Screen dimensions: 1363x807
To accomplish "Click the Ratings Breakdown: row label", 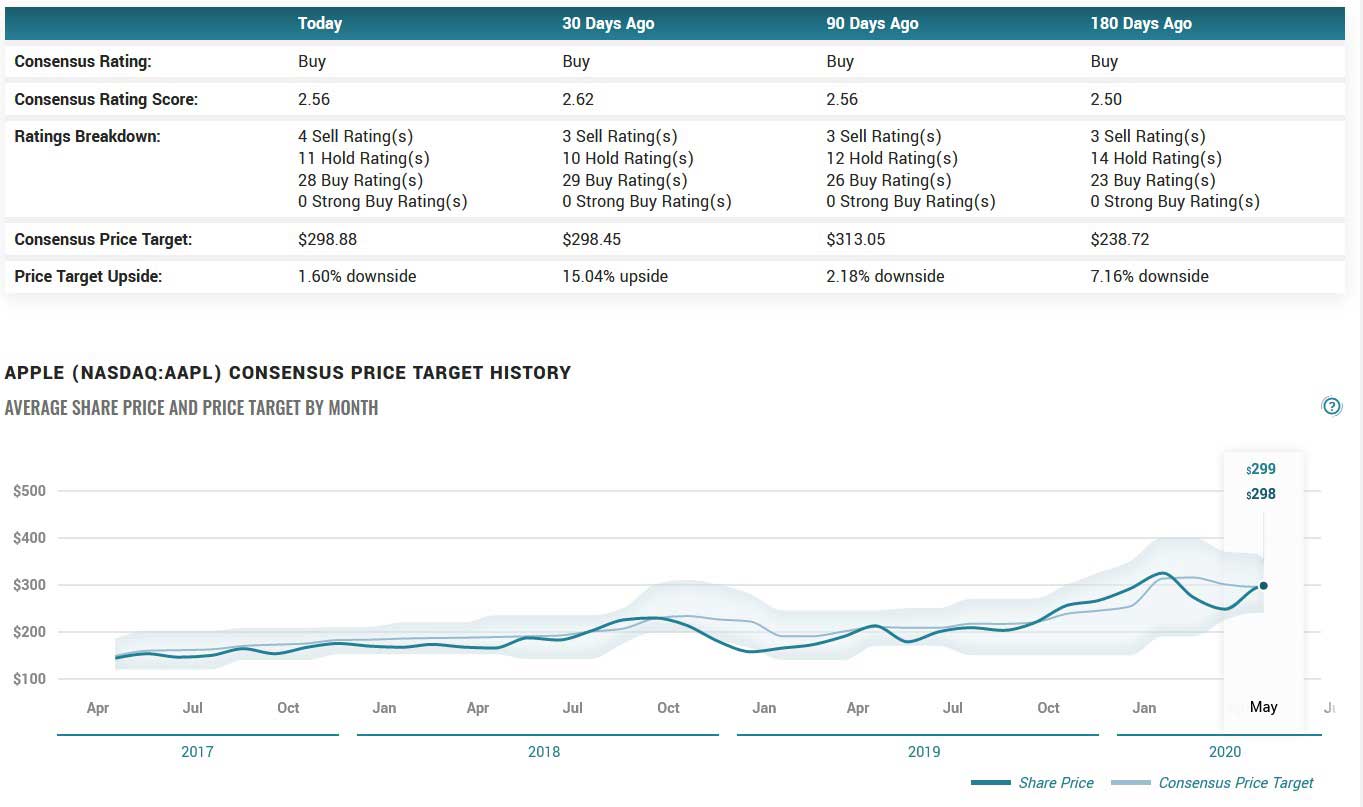I will tap(87, 136).
